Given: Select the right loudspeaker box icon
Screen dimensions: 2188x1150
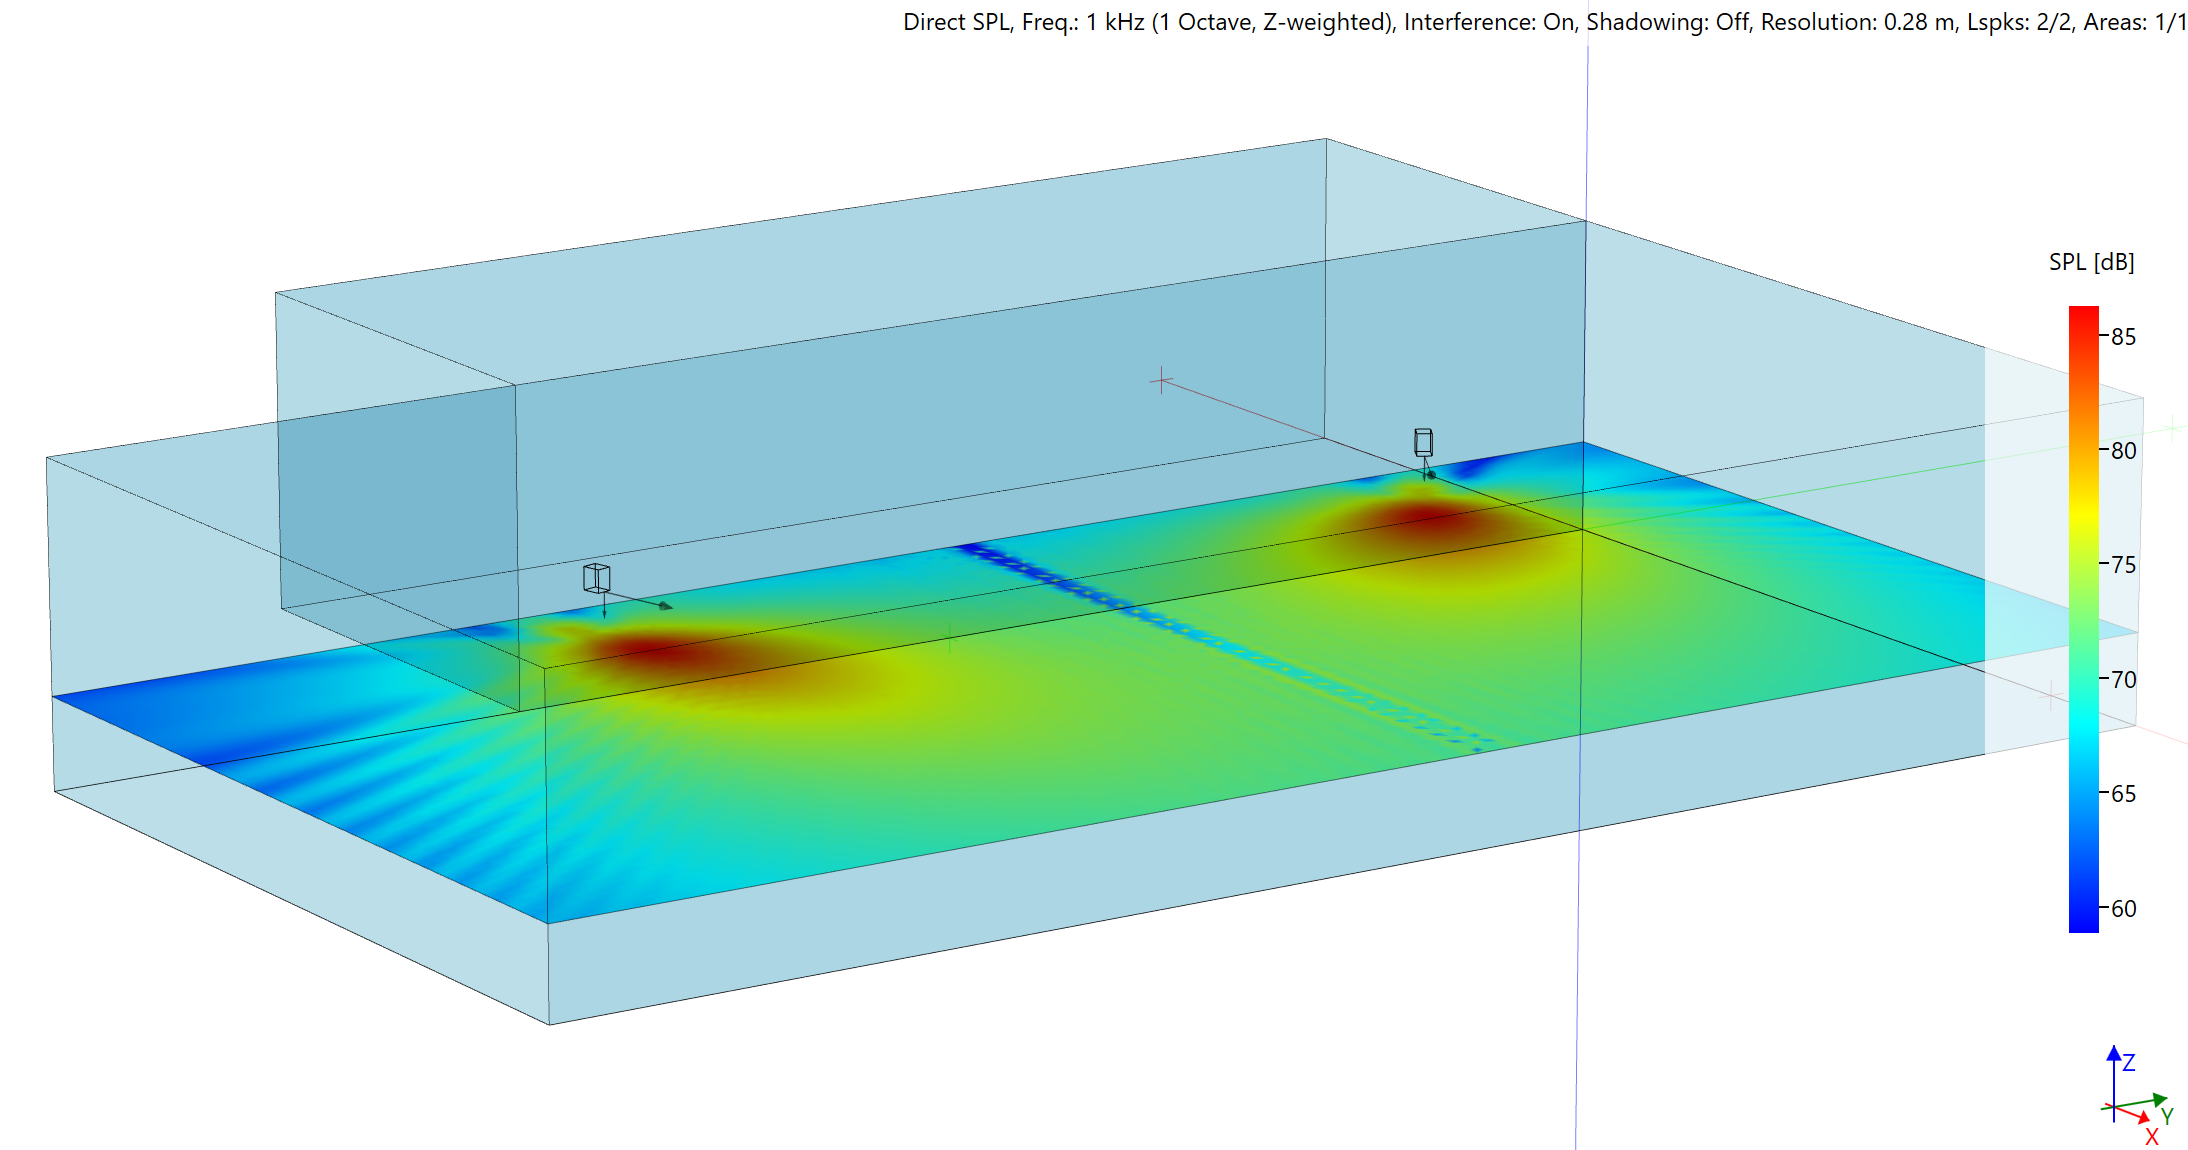Looking at the screenshot, I should [1423, 442].
